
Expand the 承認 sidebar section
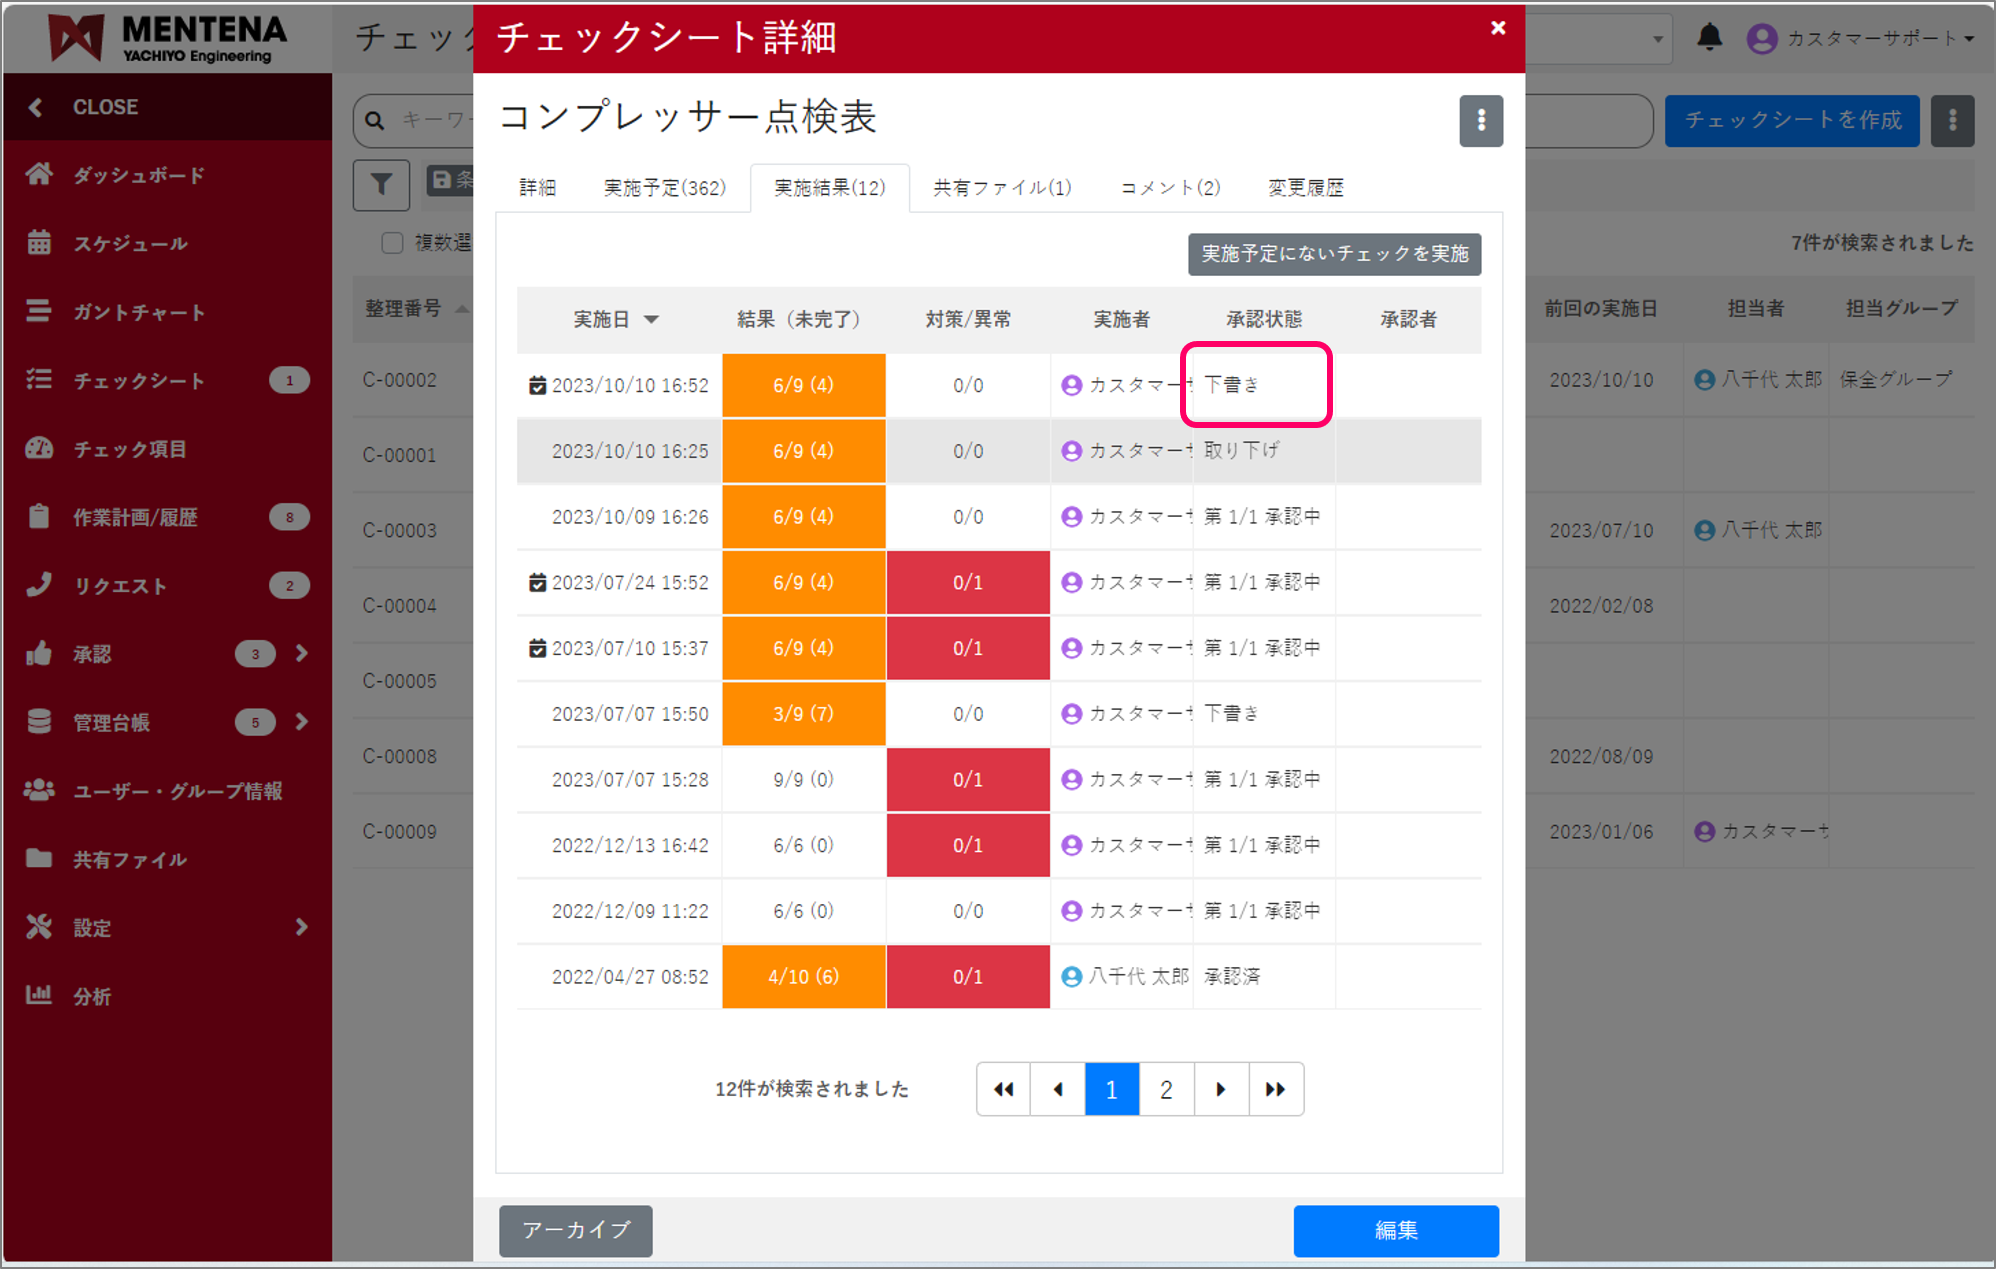coord(301,654)
